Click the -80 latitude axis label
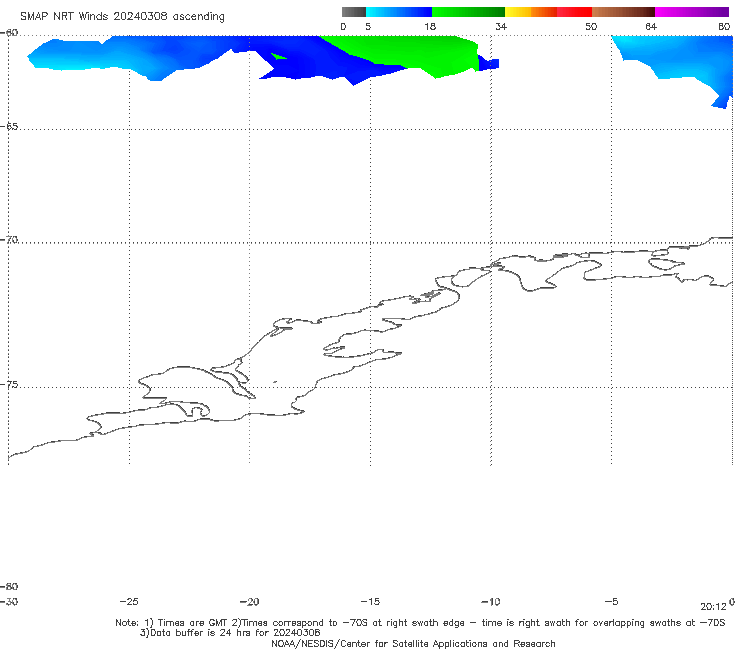Viewport: 740px width, 650px height. coord(9,586)
